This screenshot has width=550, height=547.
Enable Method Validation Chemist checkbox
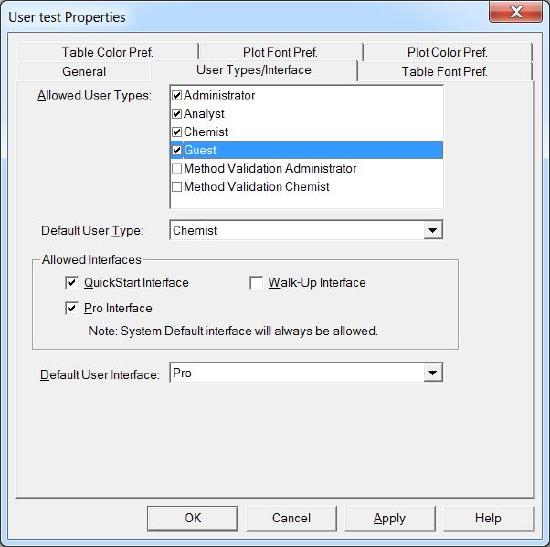[x=177, y=187]
